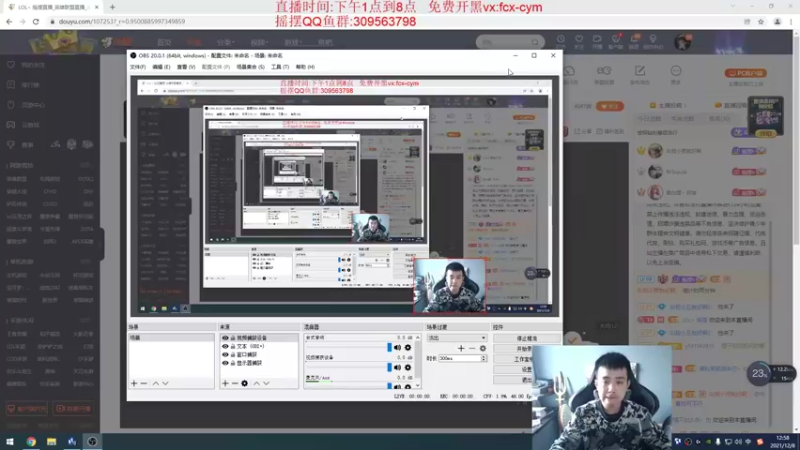Open OBS Tools menu
This screenshot has height=450, width=800.
280,67
